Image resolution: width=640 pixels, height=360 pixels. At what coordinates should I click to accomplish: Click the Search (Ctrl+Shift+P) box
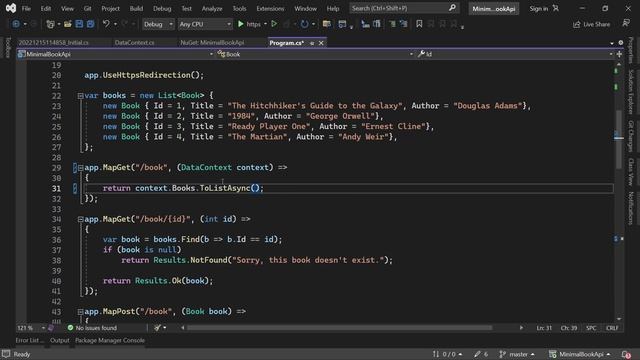pos(404,8)
